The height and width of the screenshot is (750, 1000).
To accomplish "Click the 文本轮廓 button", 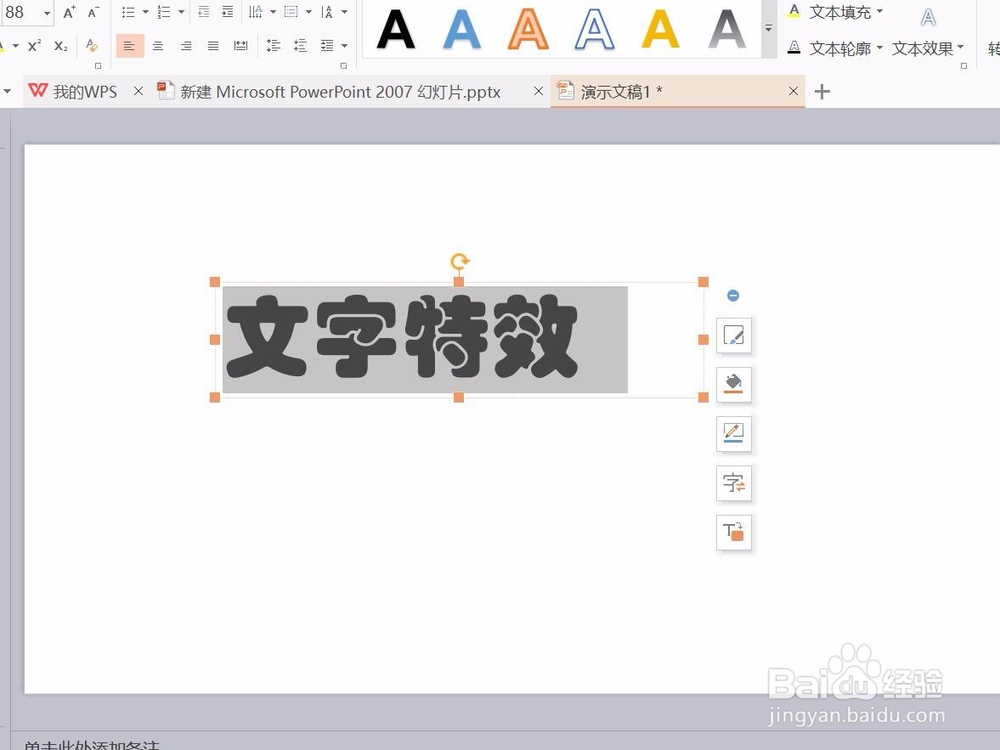I will point(841,48).
